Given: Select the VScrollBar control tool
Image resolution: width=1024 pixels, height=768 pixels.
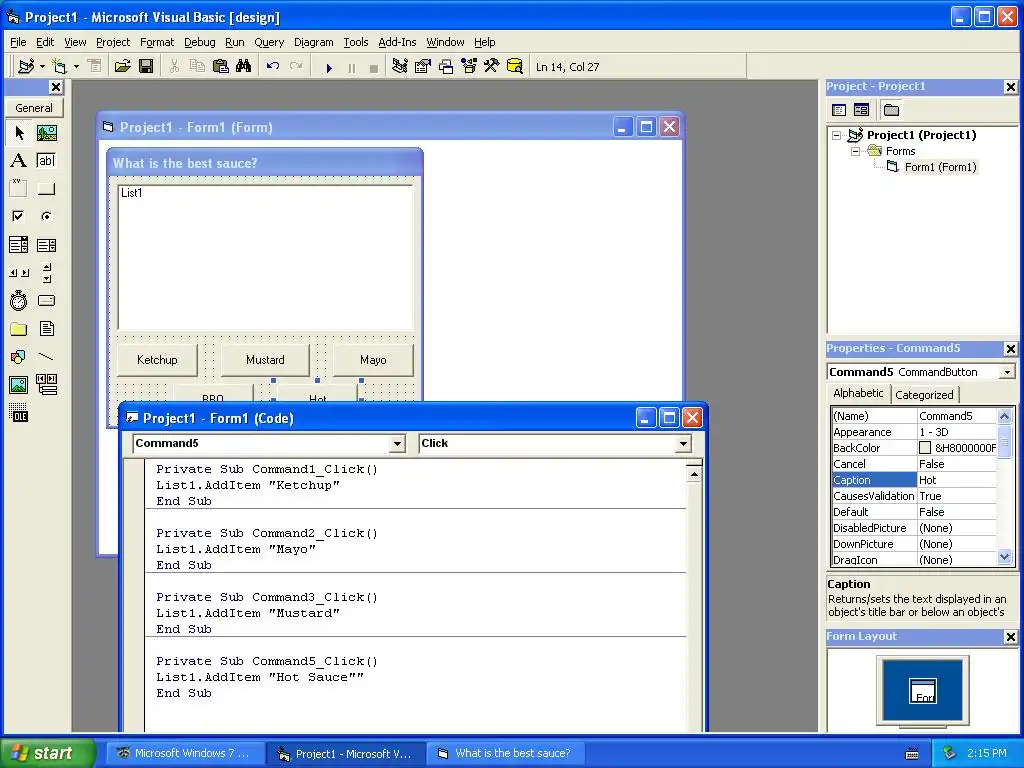Looking at the screenshot, I should click(x=46, y=273).
